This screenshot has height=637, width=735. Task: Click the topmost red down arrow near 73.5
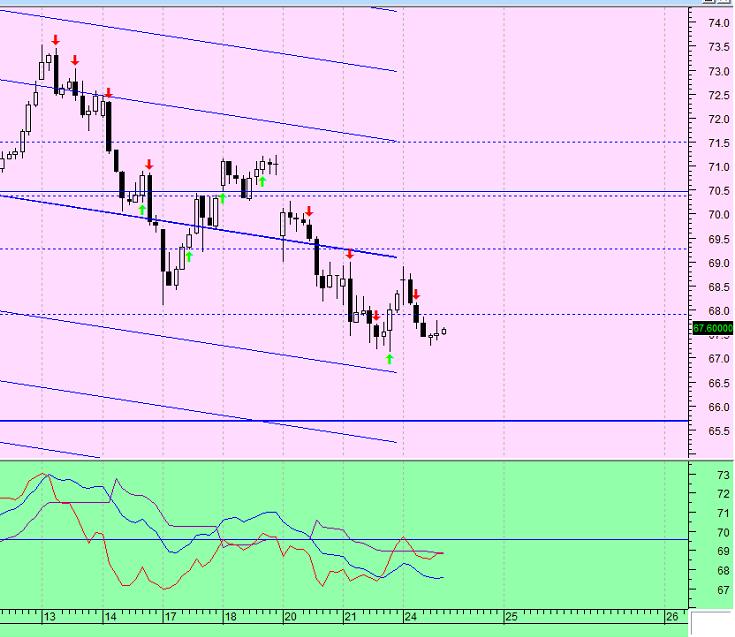click(x=56, y=39)
